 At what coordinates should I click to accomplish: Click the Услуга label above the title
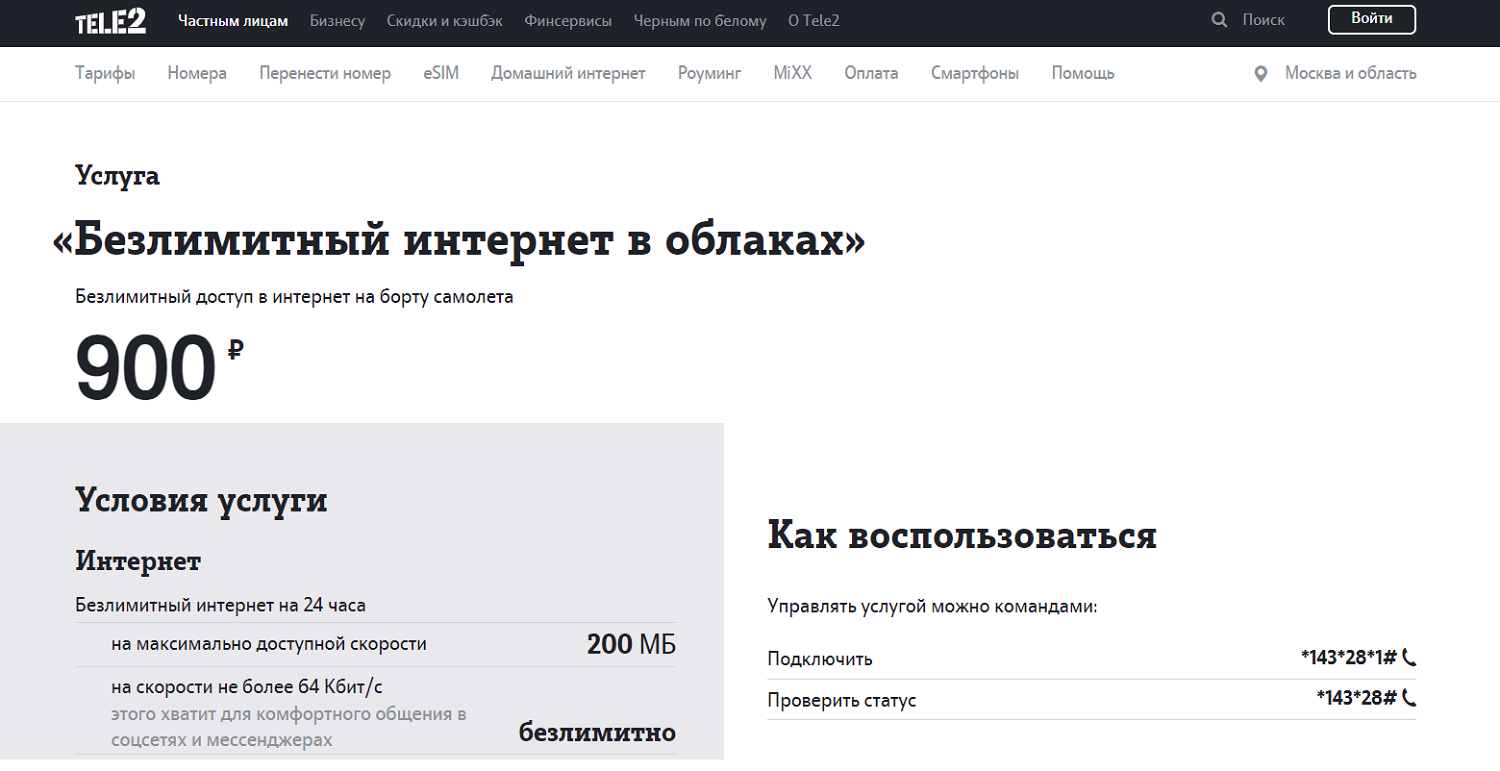117,176
